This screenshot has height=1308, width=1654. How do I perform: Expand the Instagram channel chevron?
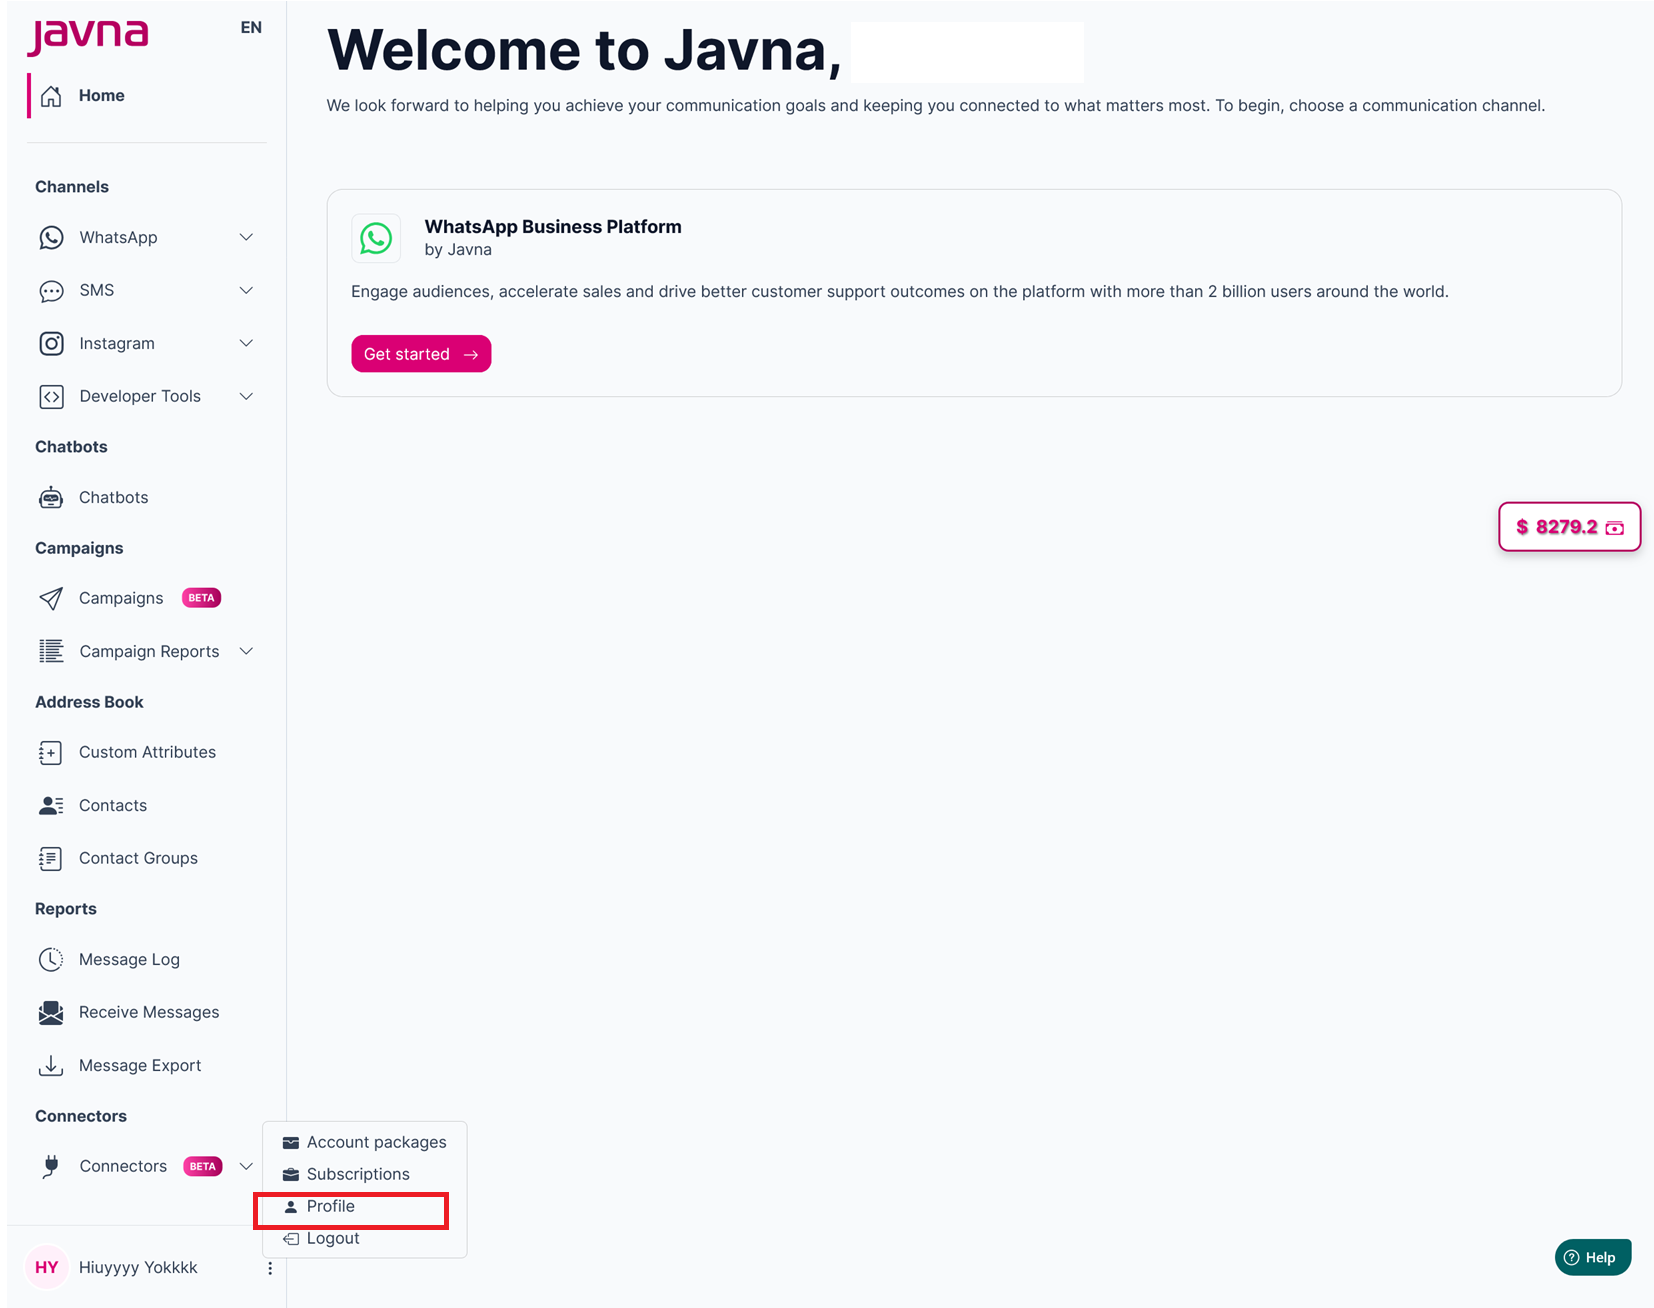[x=246, y=344]
